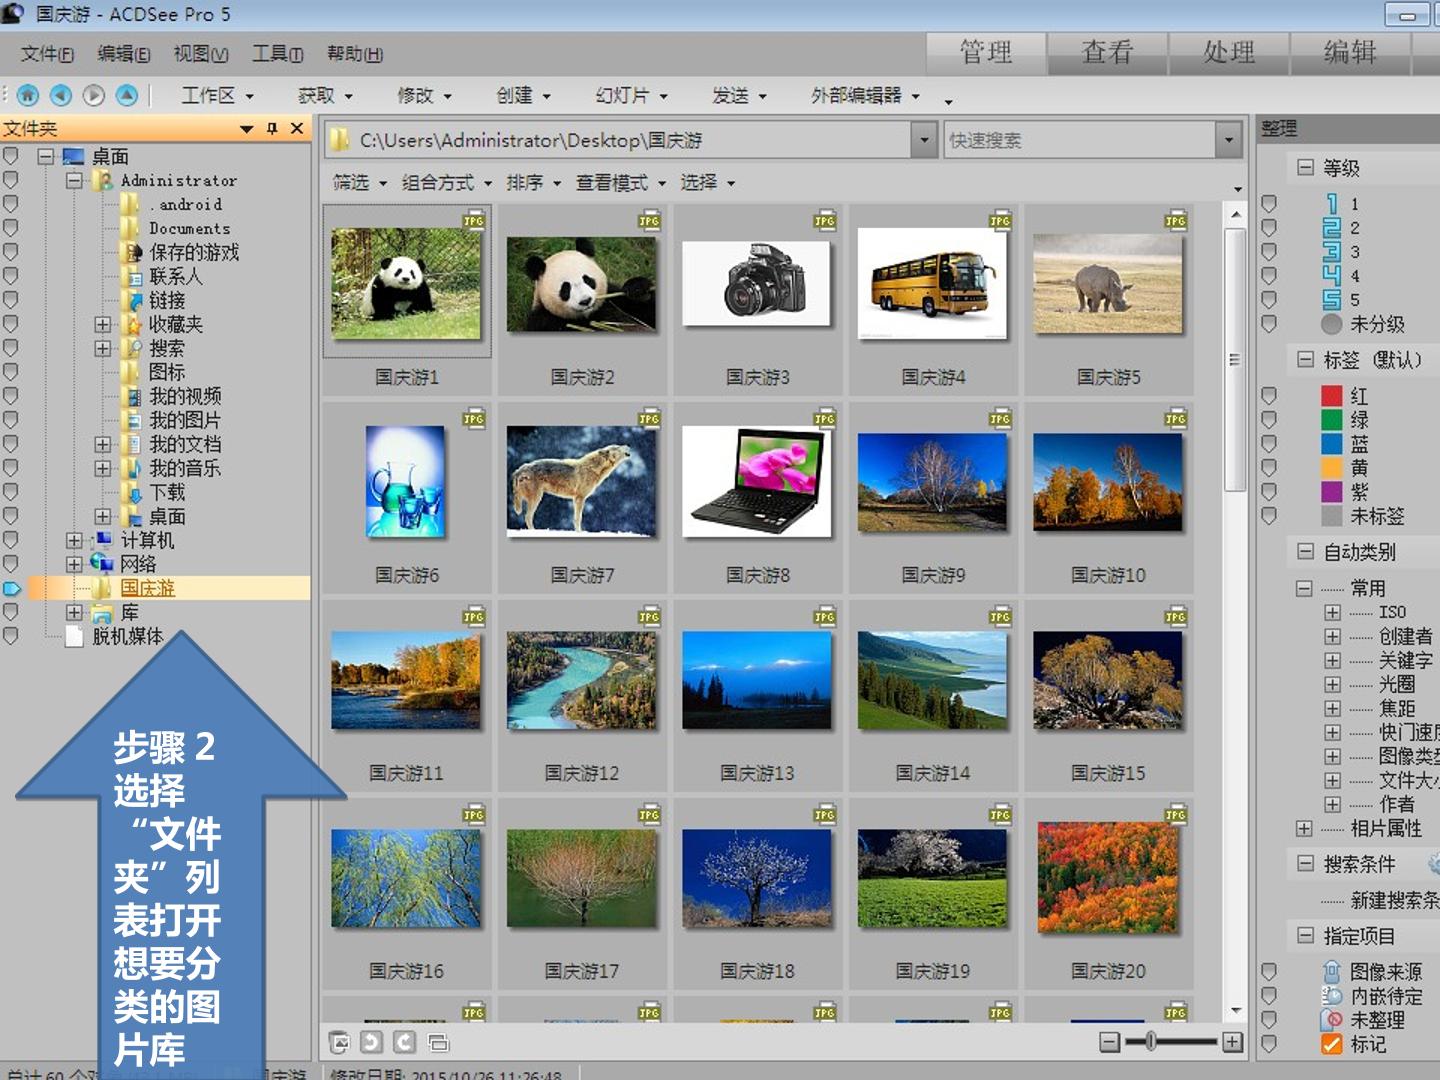Viewport: 1440px width, 1080px height.
Task: Close the 文件夹 panel
Action: pos(297,128)
